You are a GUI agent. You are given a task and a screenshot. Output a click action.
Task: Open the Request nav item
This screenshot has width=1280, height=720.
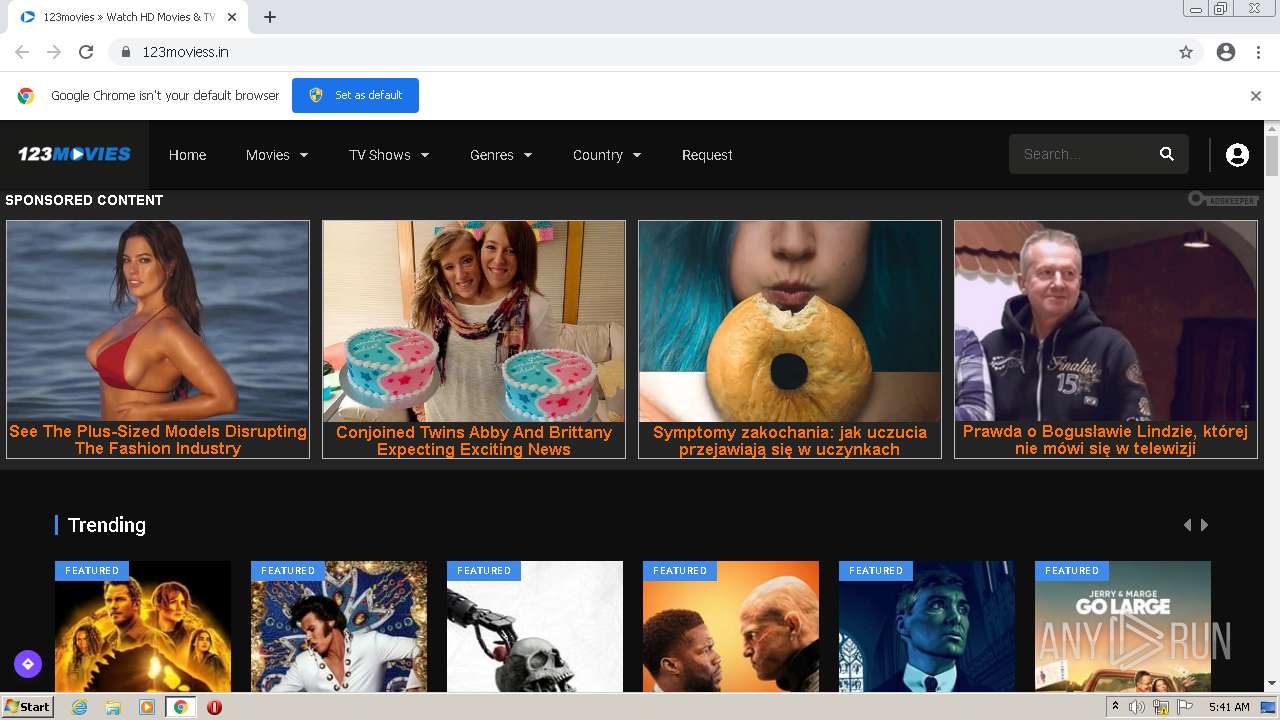point(707,155)
